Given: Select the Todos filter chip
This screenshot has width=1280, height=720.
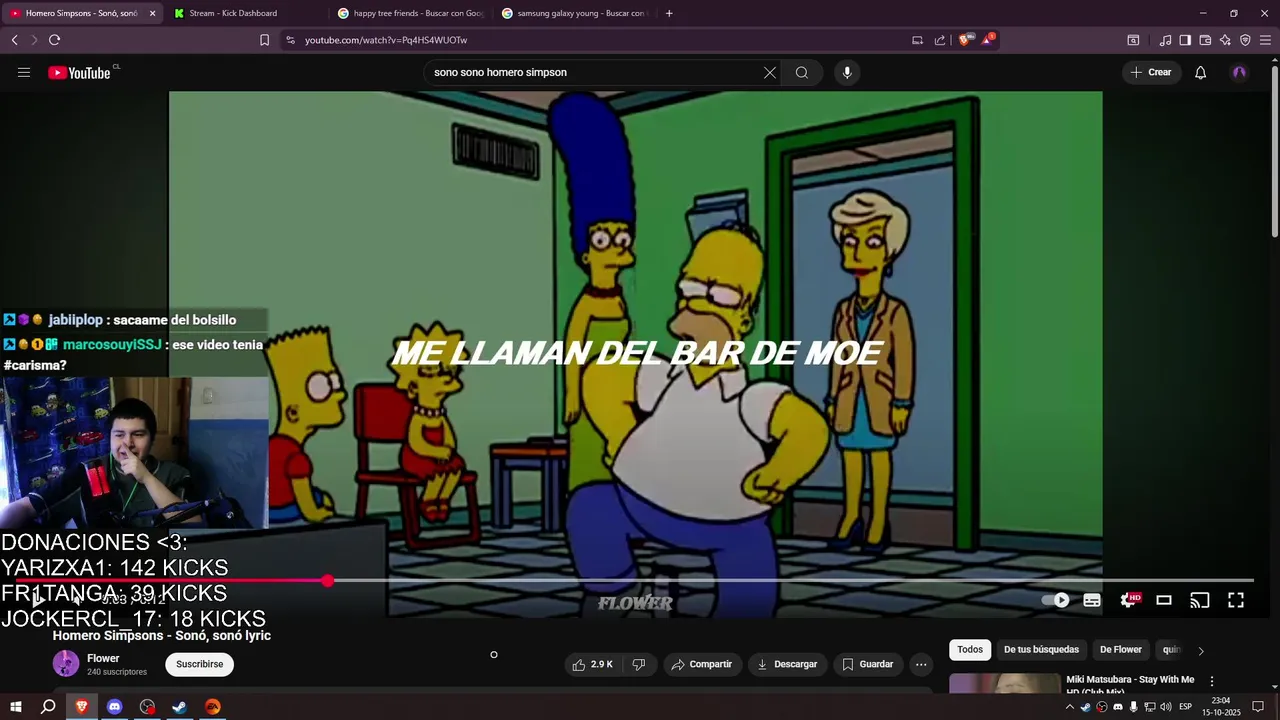Looking at the screenshot, I should pyautogui.click(x=970, y=649).
